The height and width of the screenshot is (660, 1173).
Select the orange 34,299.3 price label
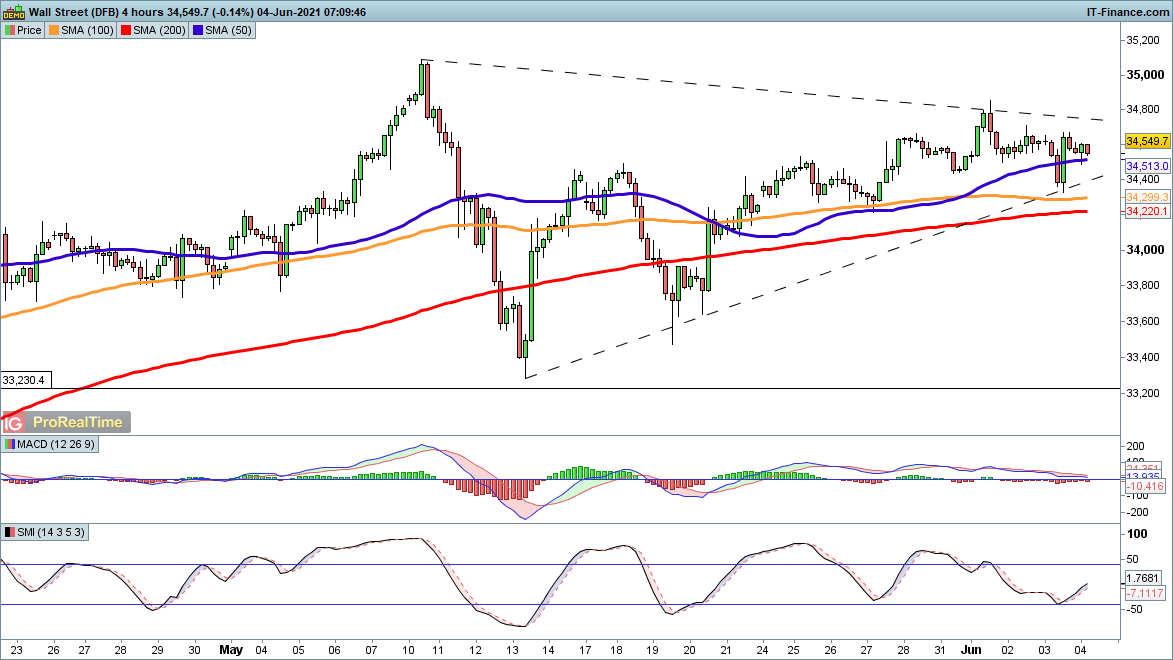click(x=1146, y=198)
